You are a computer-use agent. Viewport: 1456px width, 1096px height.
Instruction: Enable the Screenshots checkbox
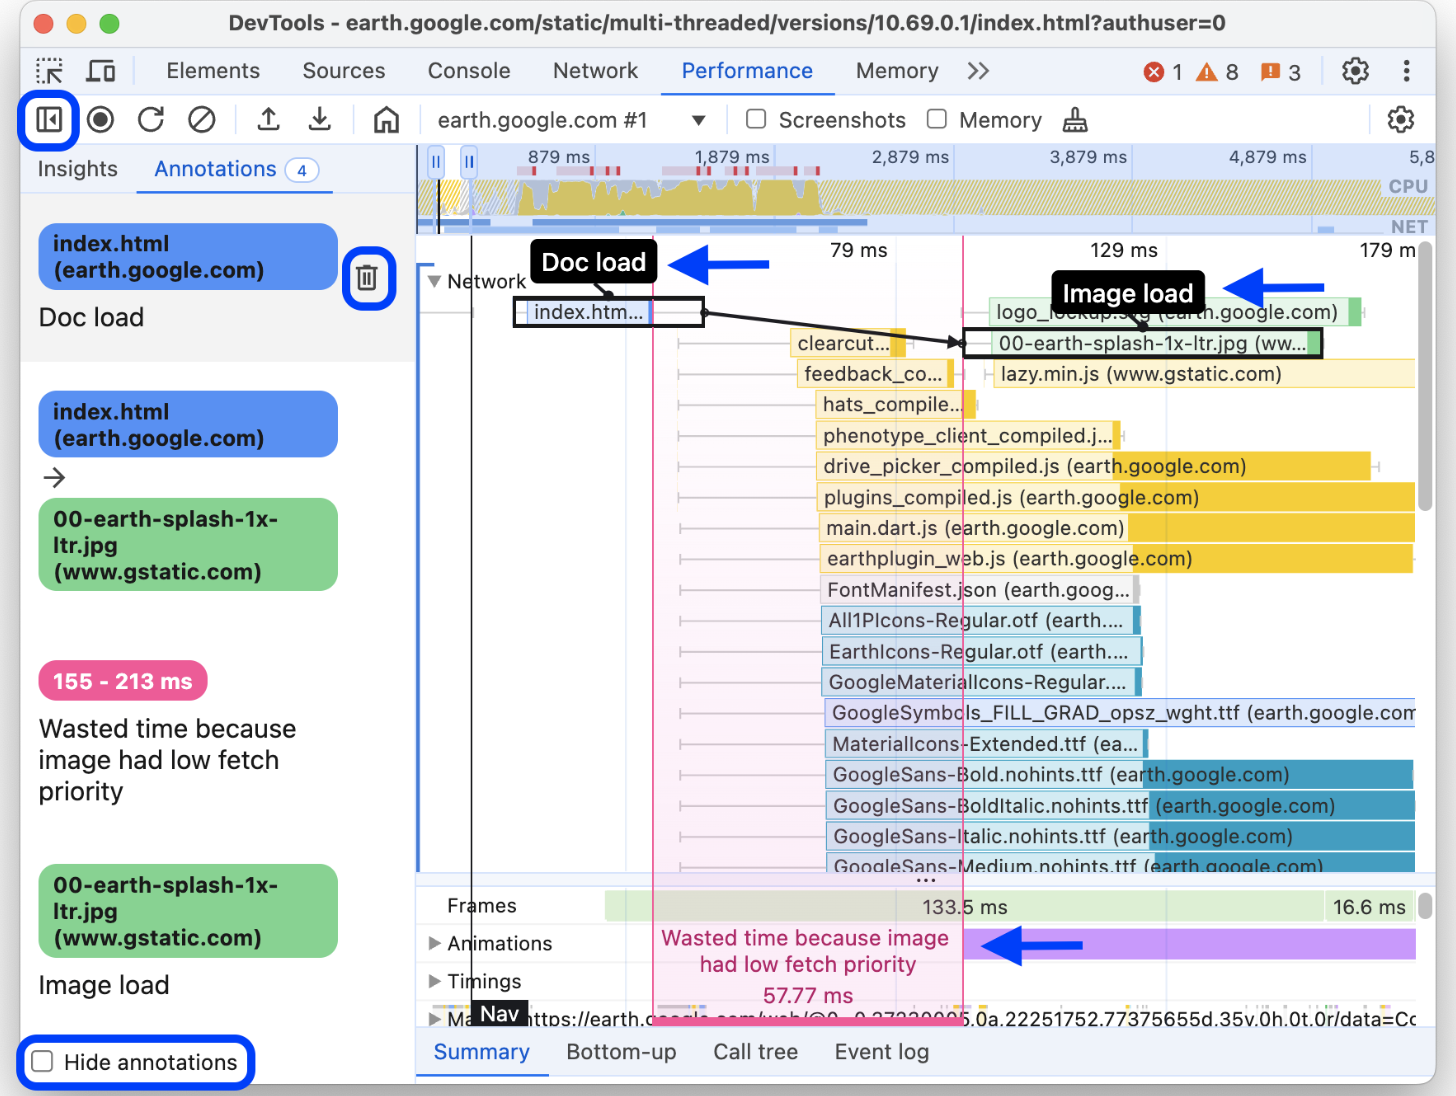757,120
